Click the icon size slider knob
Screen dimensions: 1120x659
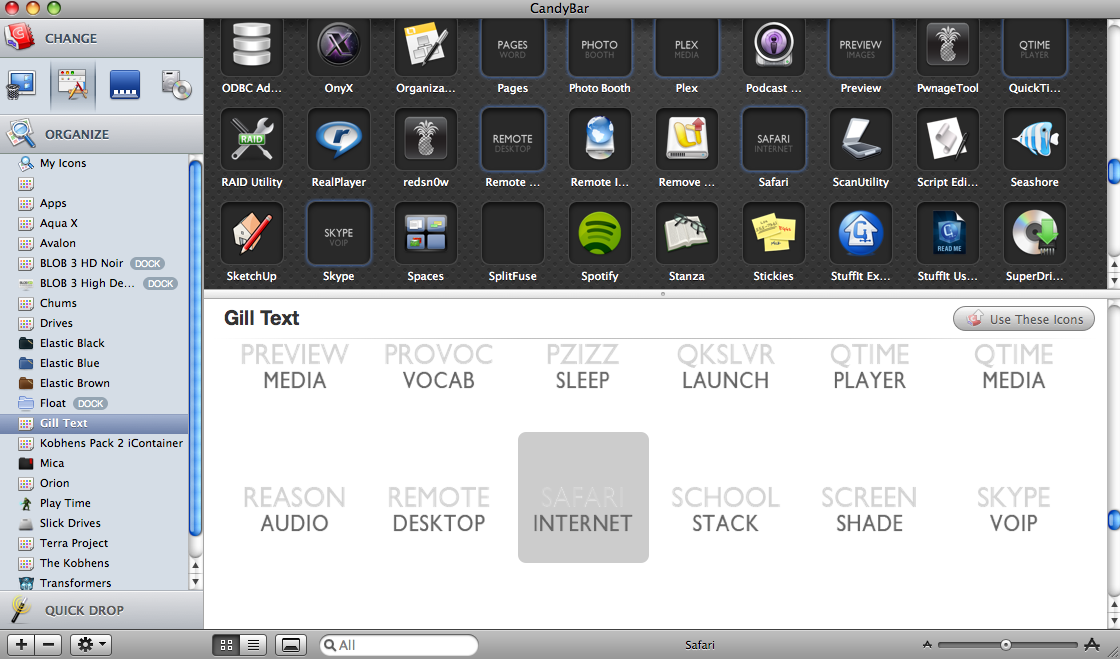1006,645
